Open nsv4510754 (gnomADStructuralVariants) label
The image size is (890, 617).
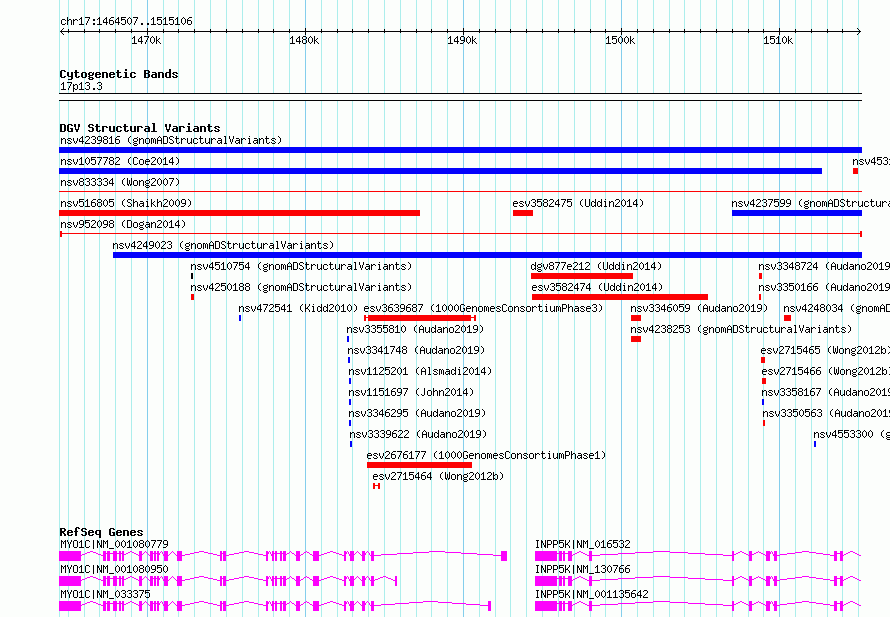click(301, 266)
